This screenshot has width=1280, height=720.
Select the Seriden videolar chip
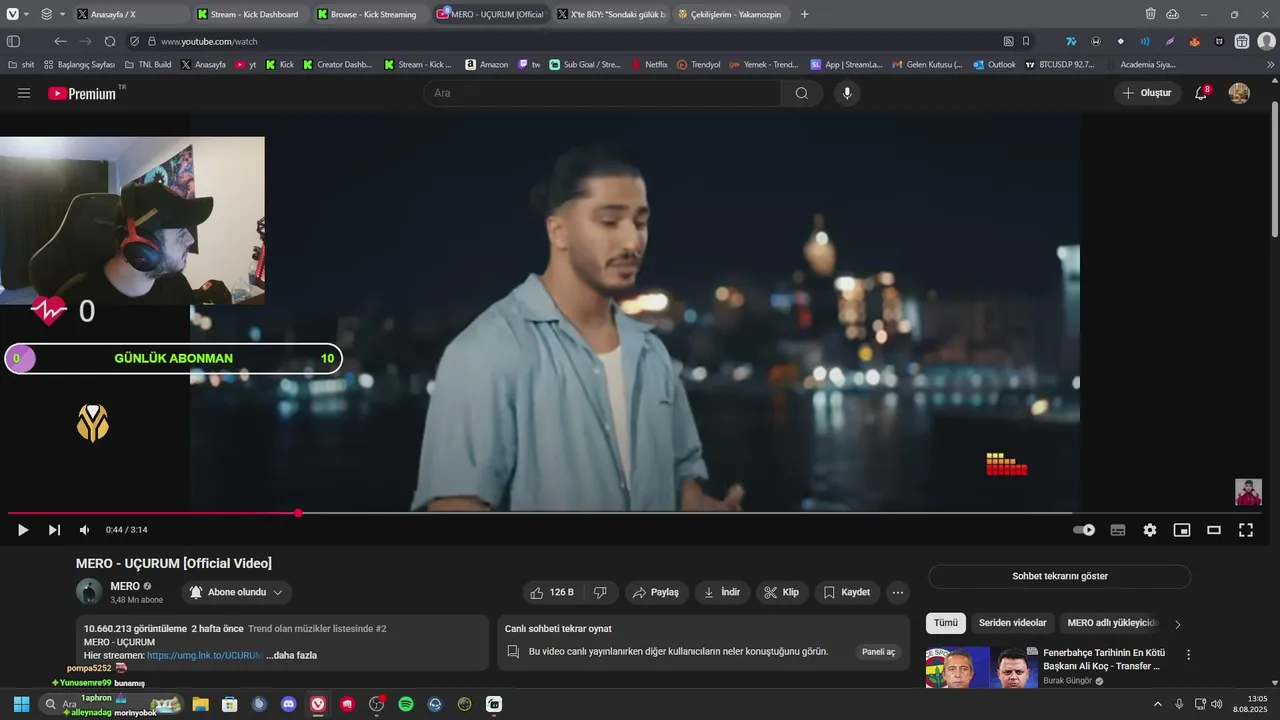[1012, 623]
